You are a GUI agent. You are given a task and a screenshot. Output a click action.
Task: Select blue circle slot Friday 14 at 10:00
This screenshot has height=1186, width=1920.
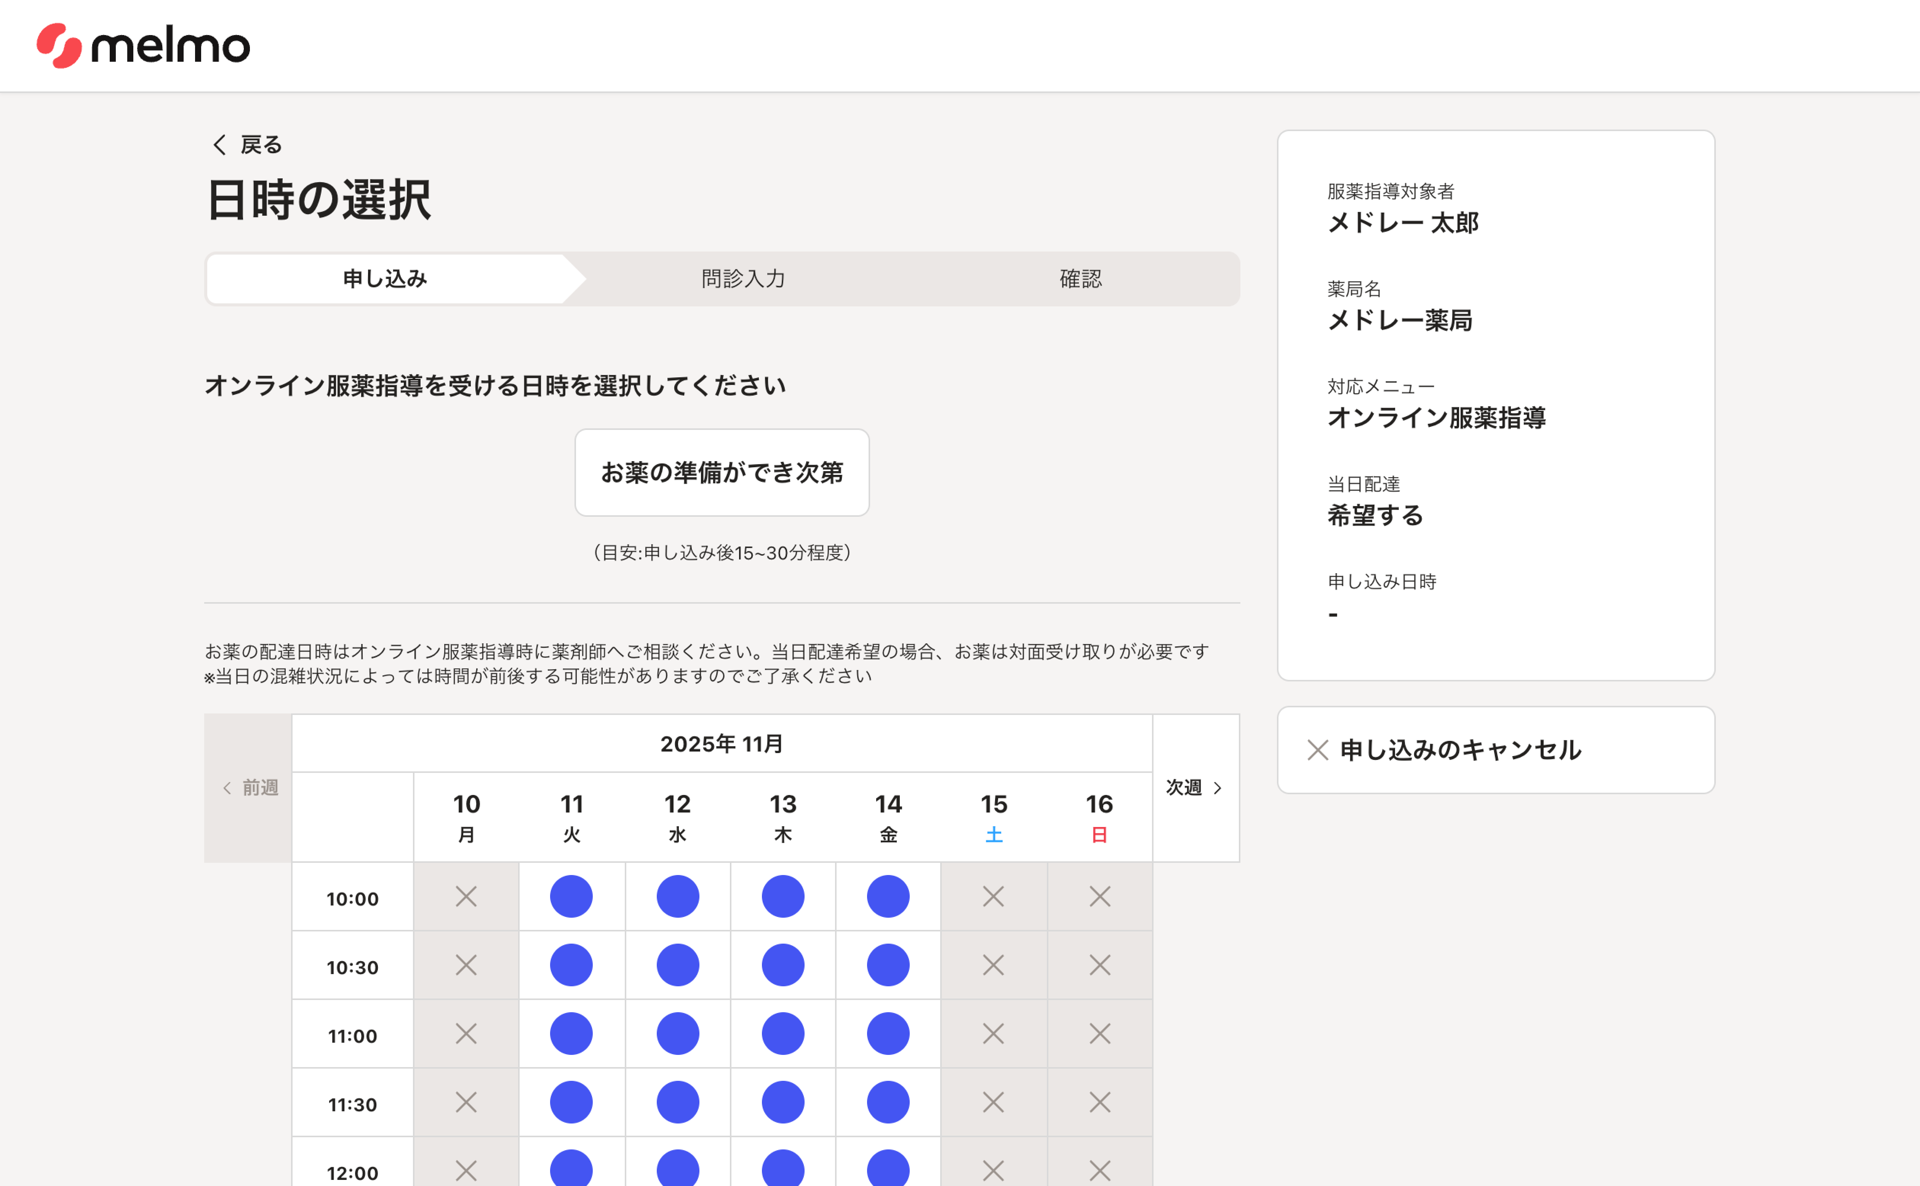888,896
